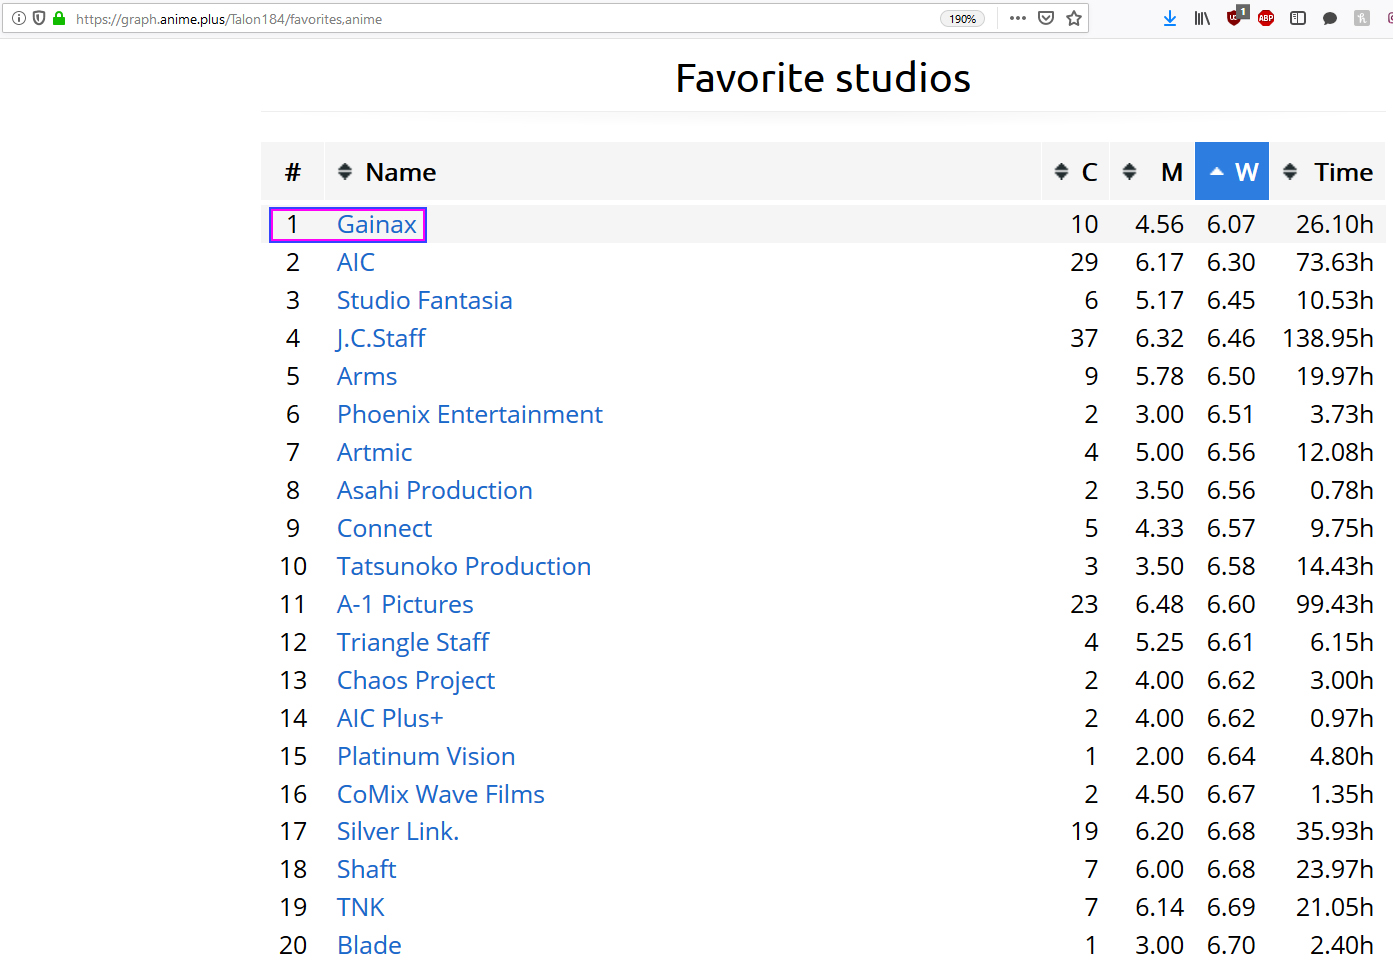The height and width of the screenshot is (963, 1393).
Task: Click the URL address bar field
Action: [x=500, y=19]
